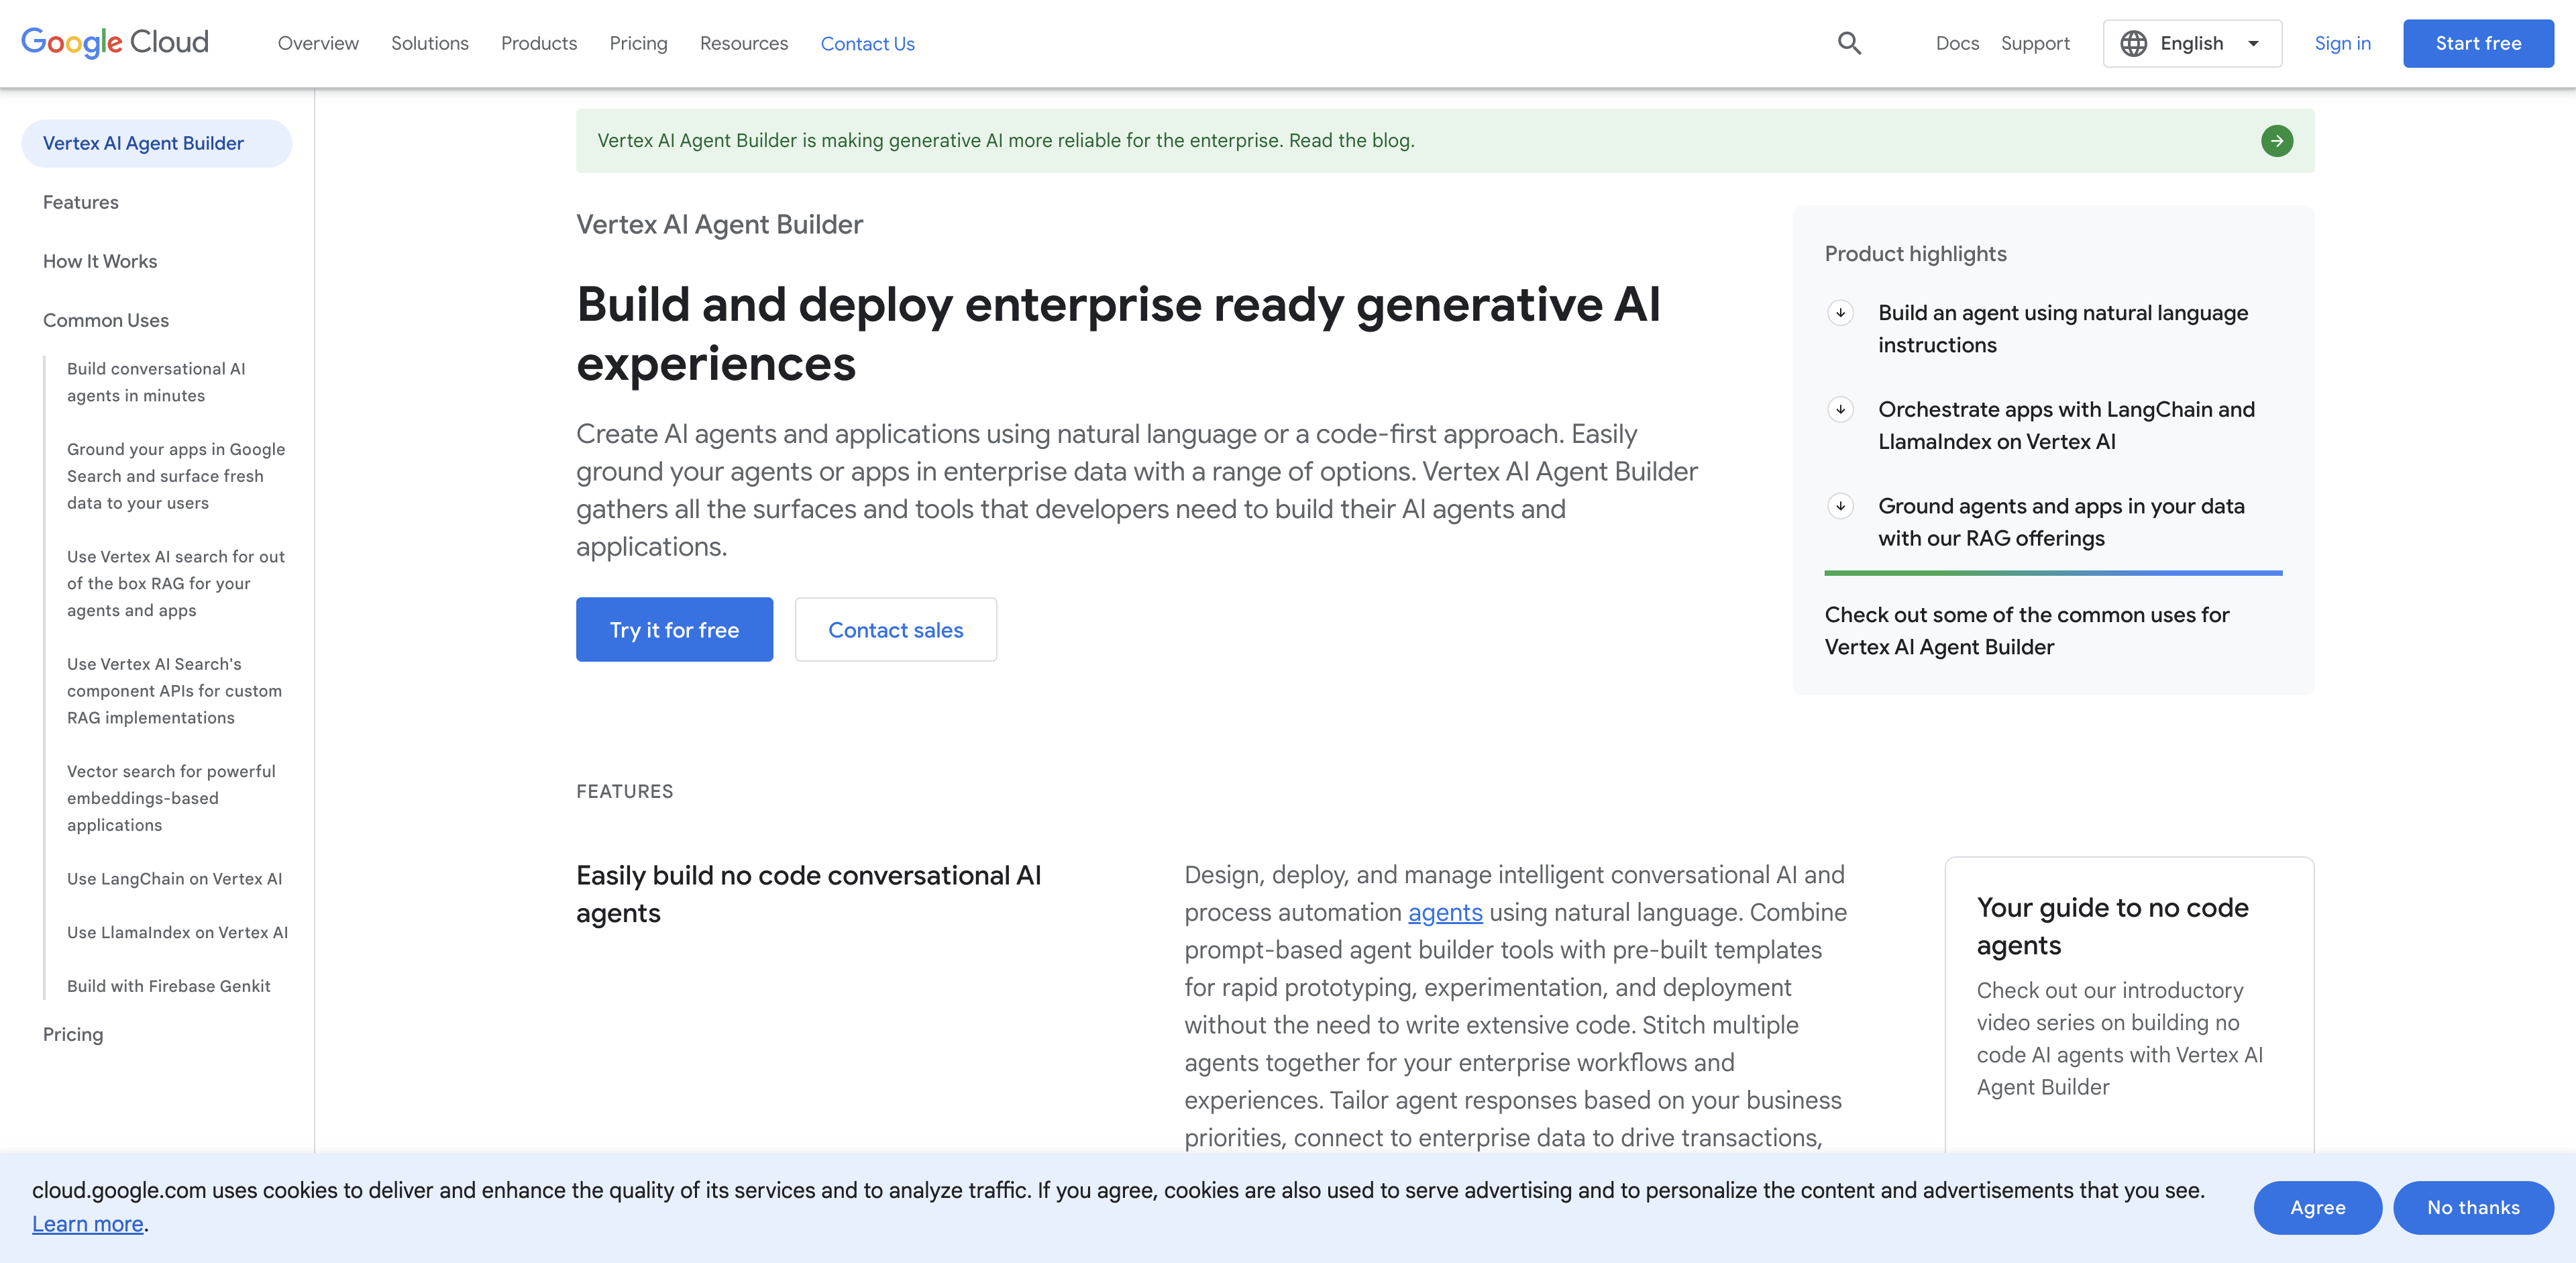
Task: Click the Google Cloud logo
Action: point(115,42)
